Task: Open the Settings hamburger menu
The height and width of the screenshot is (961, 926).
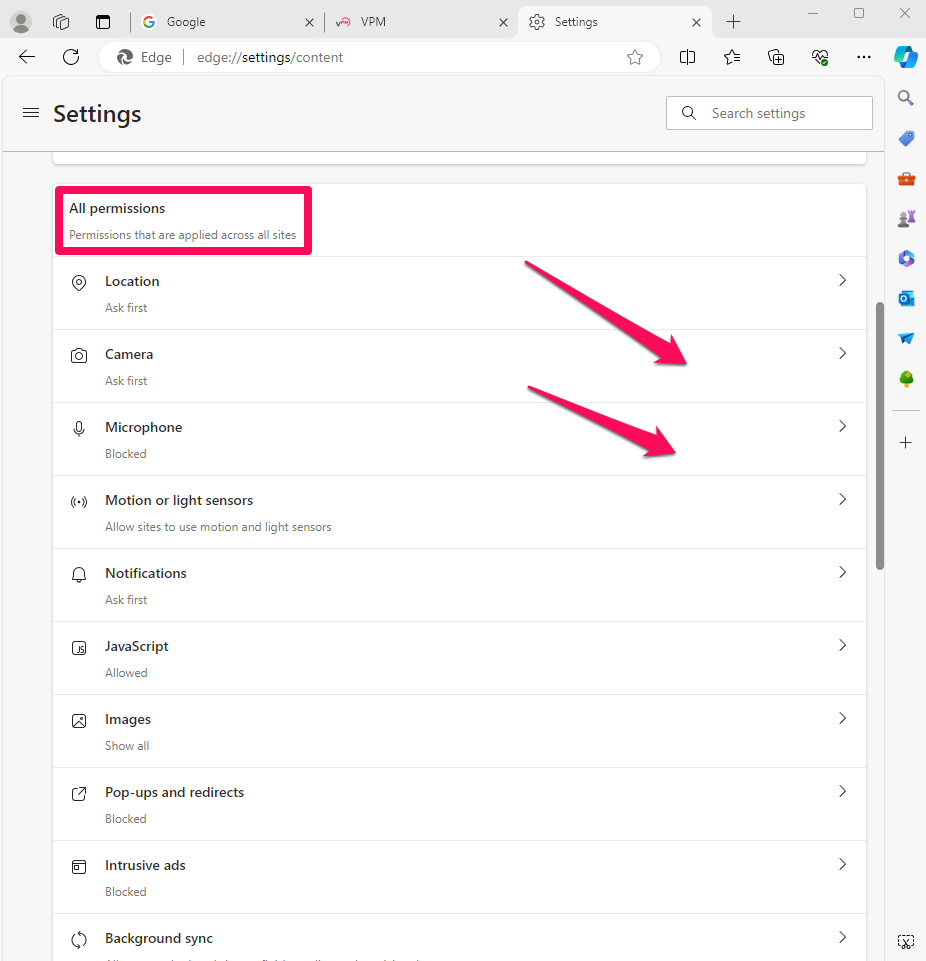Action: pyautogui.click(x=30, y=113)
